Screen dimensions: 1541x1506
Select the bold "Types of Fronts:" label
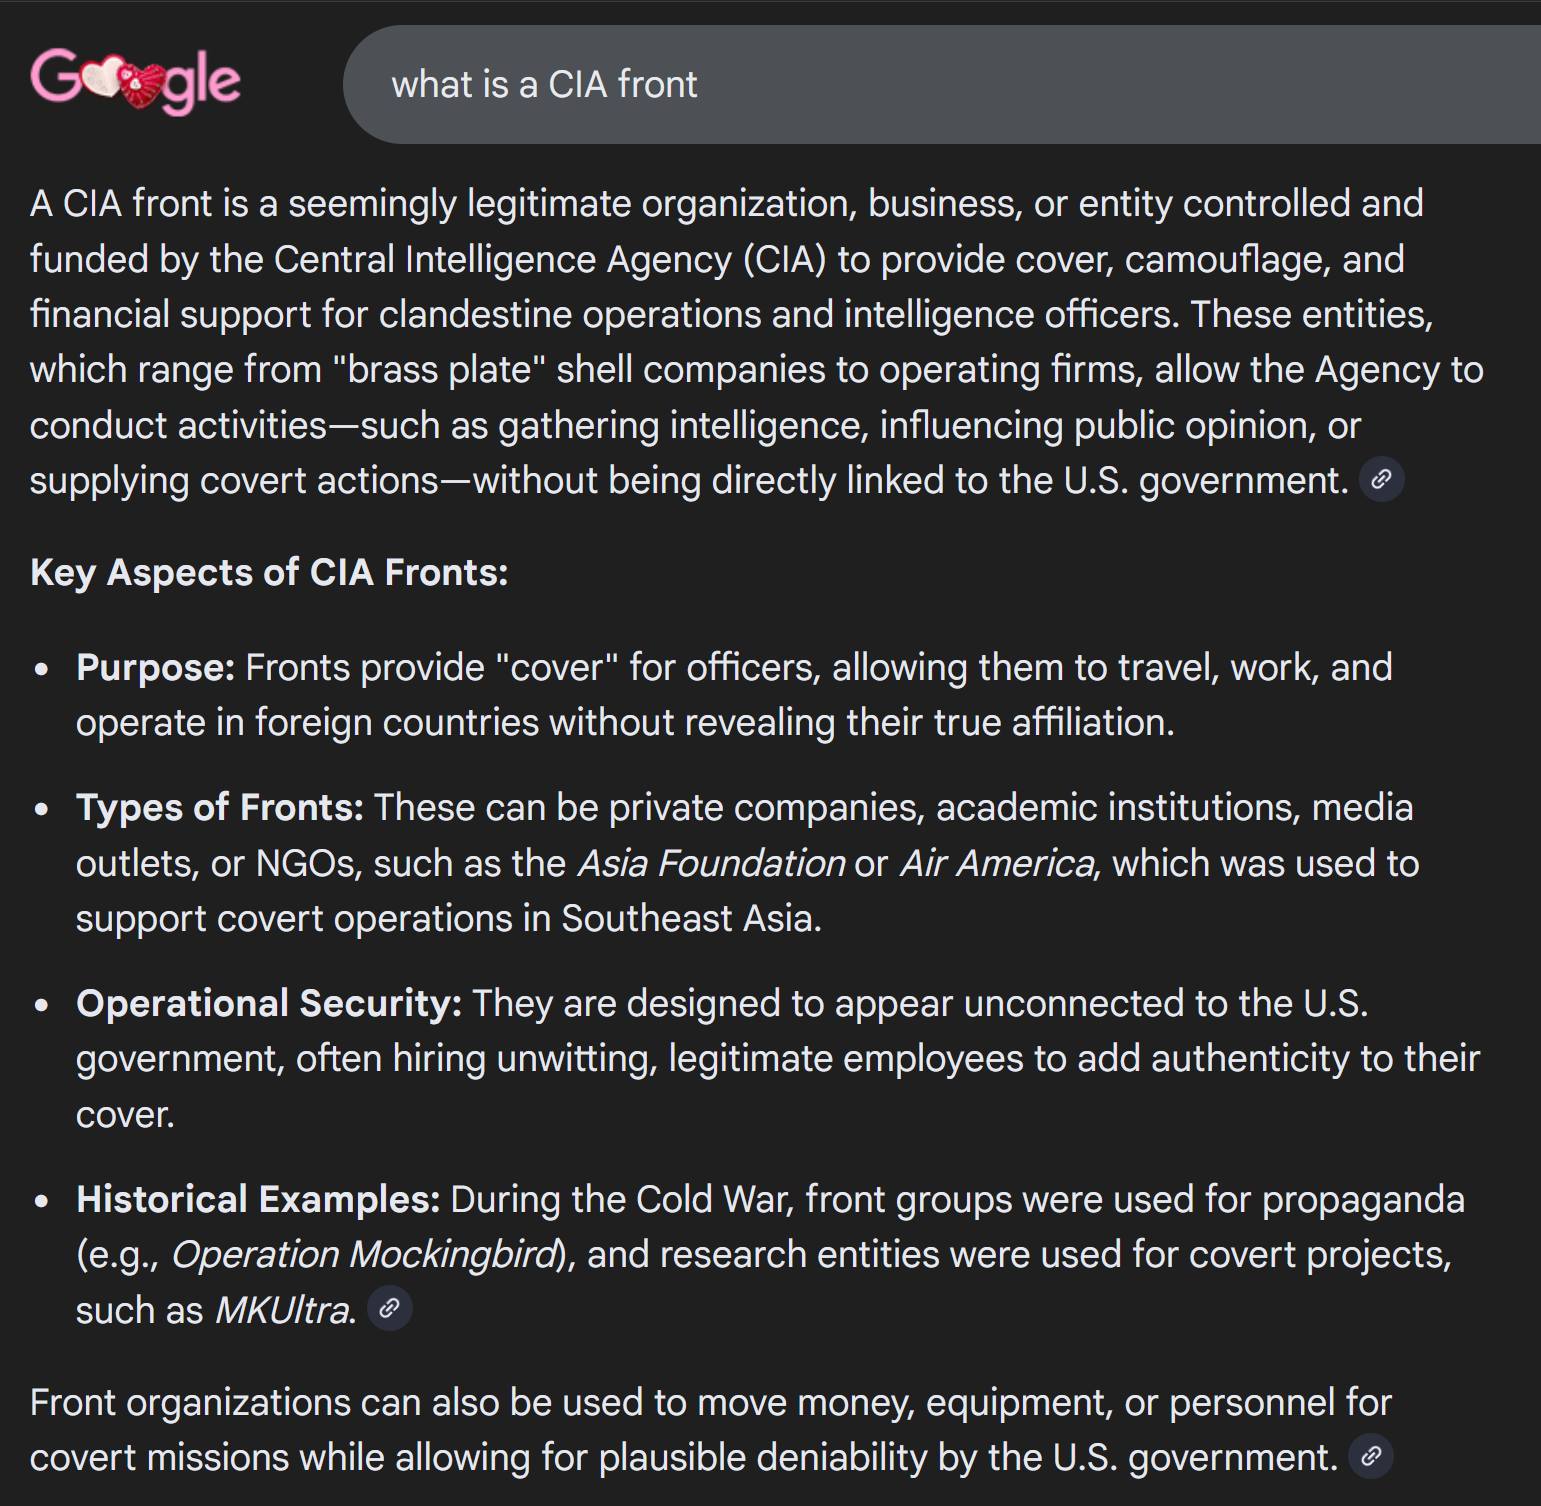click(x=220, y=807)
